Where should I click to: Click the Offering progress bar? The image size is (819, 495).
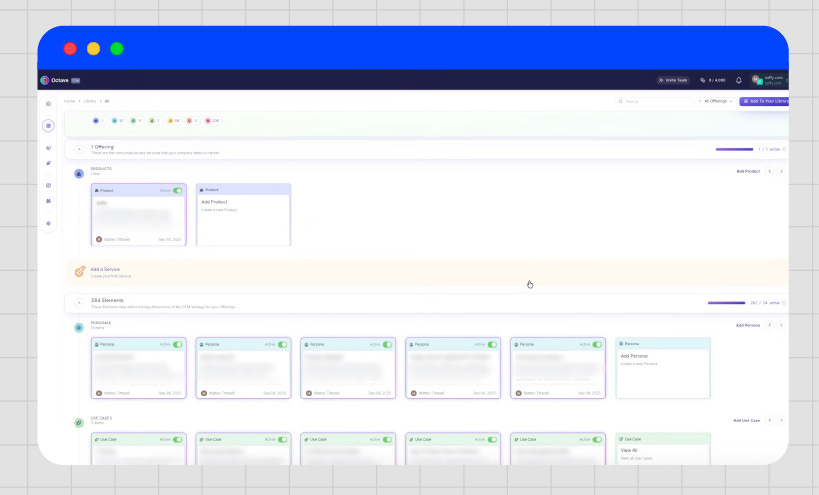click(734, 149)
